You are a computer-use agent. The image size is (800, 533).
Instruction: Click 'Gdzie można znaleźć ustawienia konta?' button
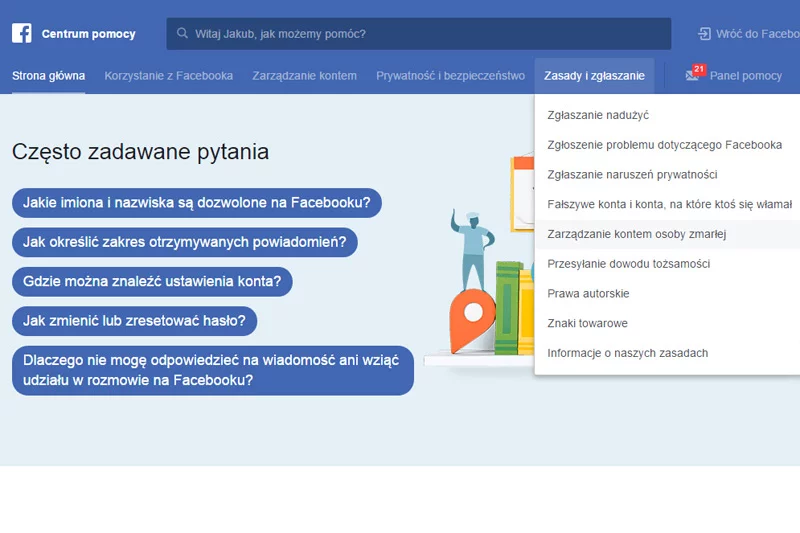point(152,282)
